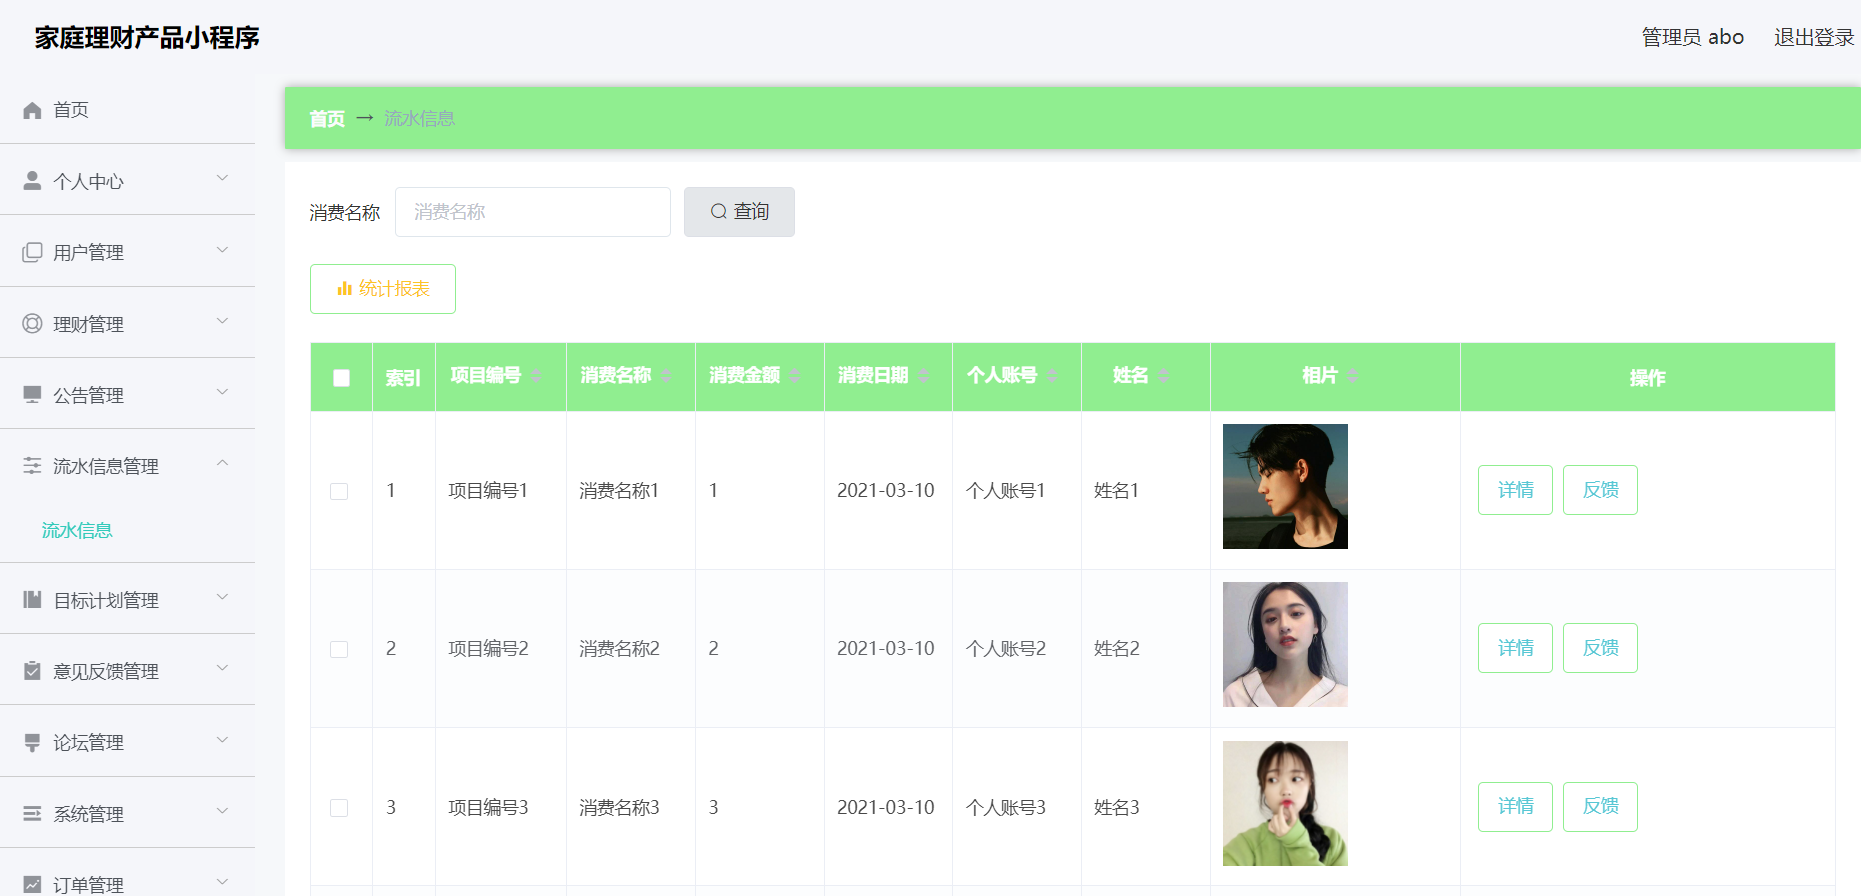Open the 用户管理 sidebar menu
Viewport: 1861px width, 896px height.
[127, 252]
